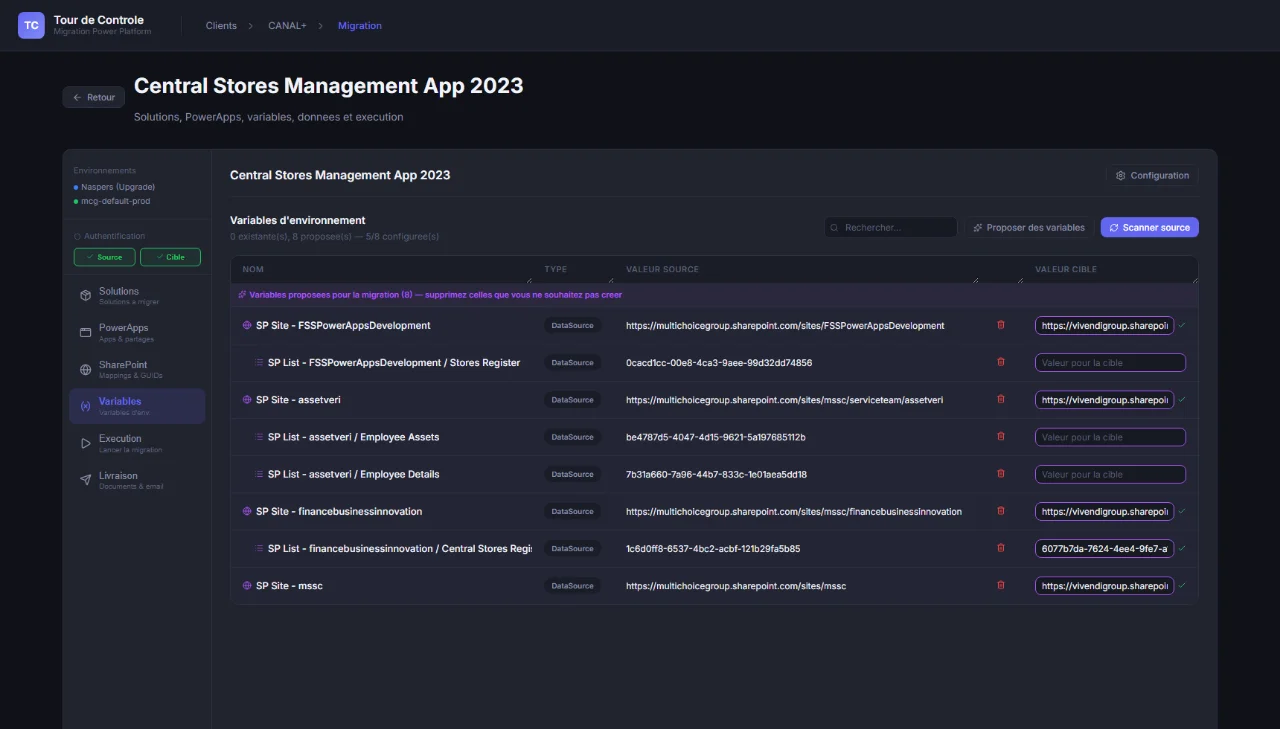1280x729 pixels.
Task: Open the Configuration button
Action: click(1152, 175)
